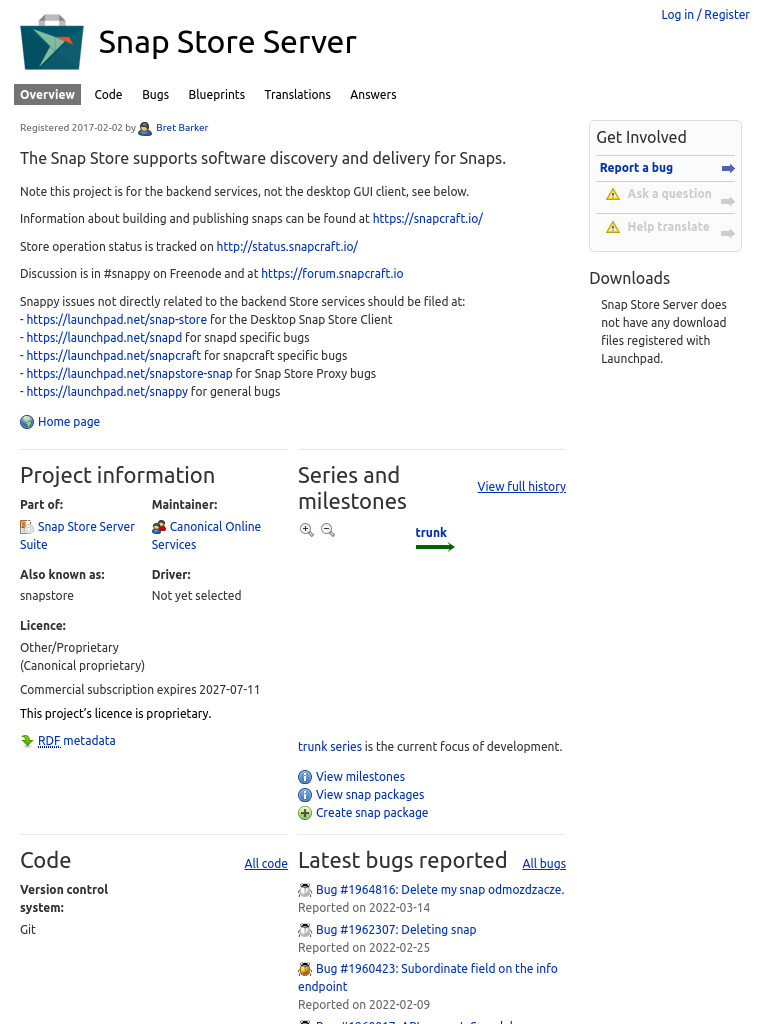Open the launchpad.net/snapstore-snap link
This screenshot has width=768, height=1024.
pos(129,374)
